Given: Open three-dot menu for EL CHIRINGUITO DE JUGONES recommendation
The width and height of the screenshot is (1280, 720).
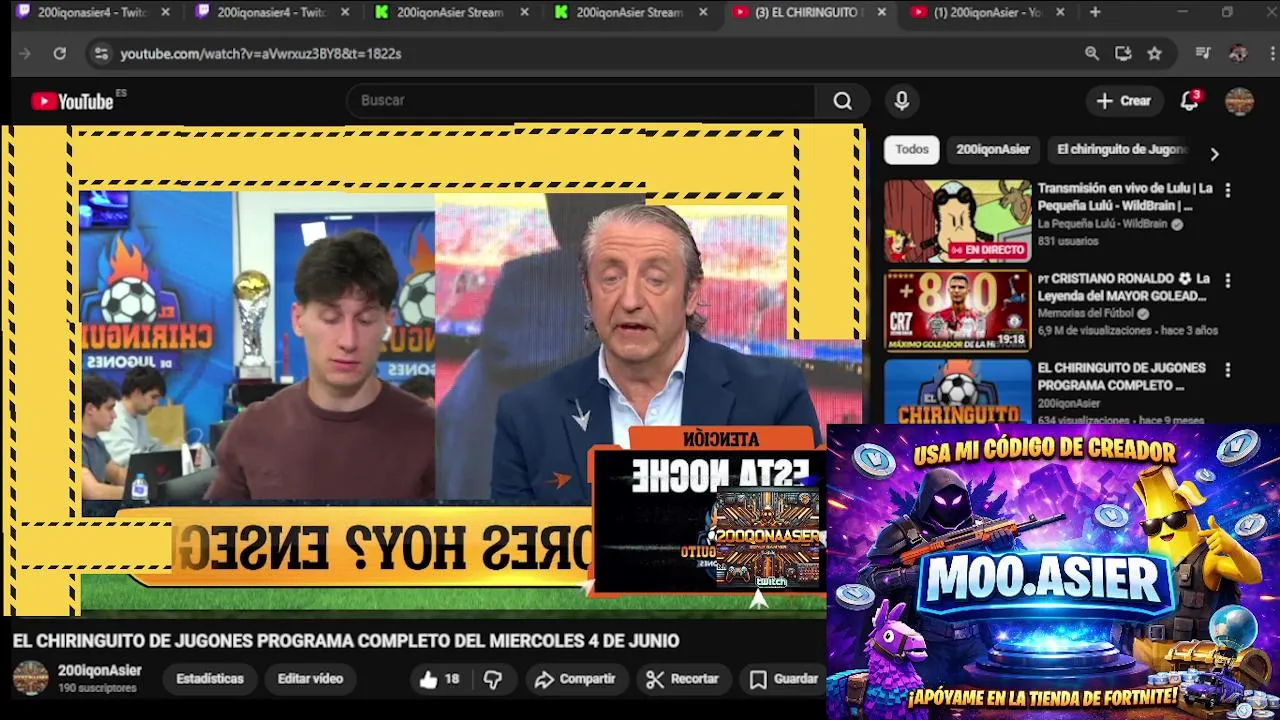Looking at the screenshot, I should [x=1228, y=370].
